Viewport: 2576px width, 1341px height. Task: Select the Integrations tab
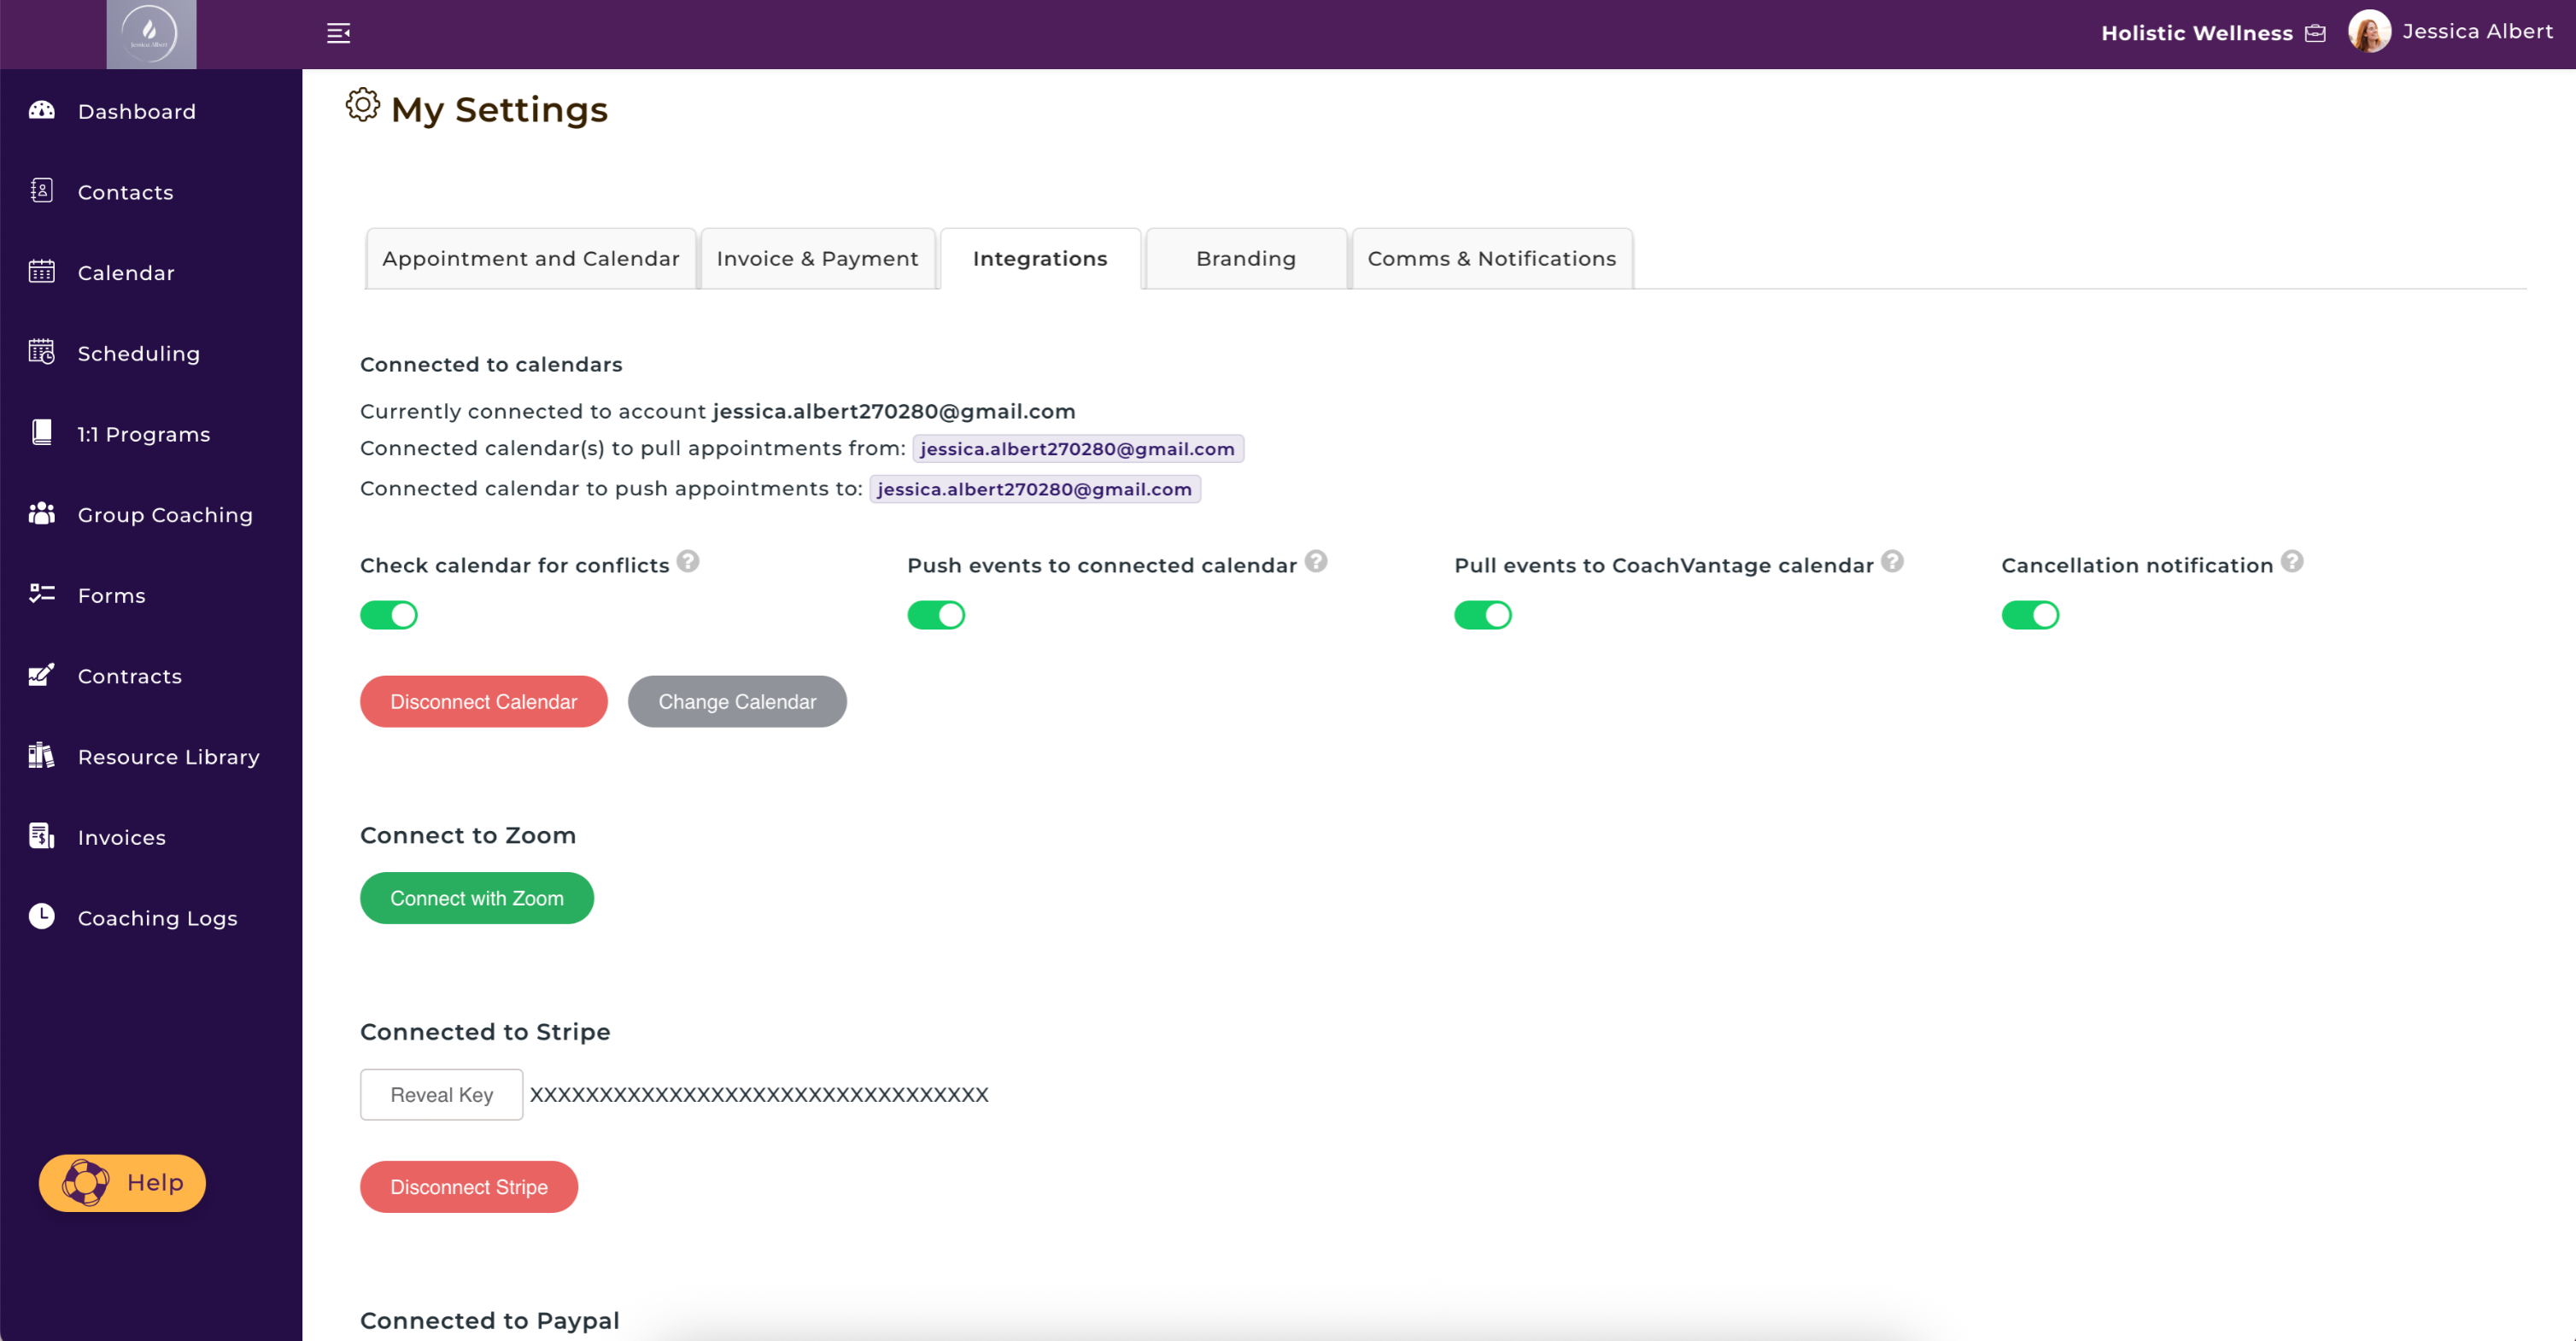tap(1040, 259)
